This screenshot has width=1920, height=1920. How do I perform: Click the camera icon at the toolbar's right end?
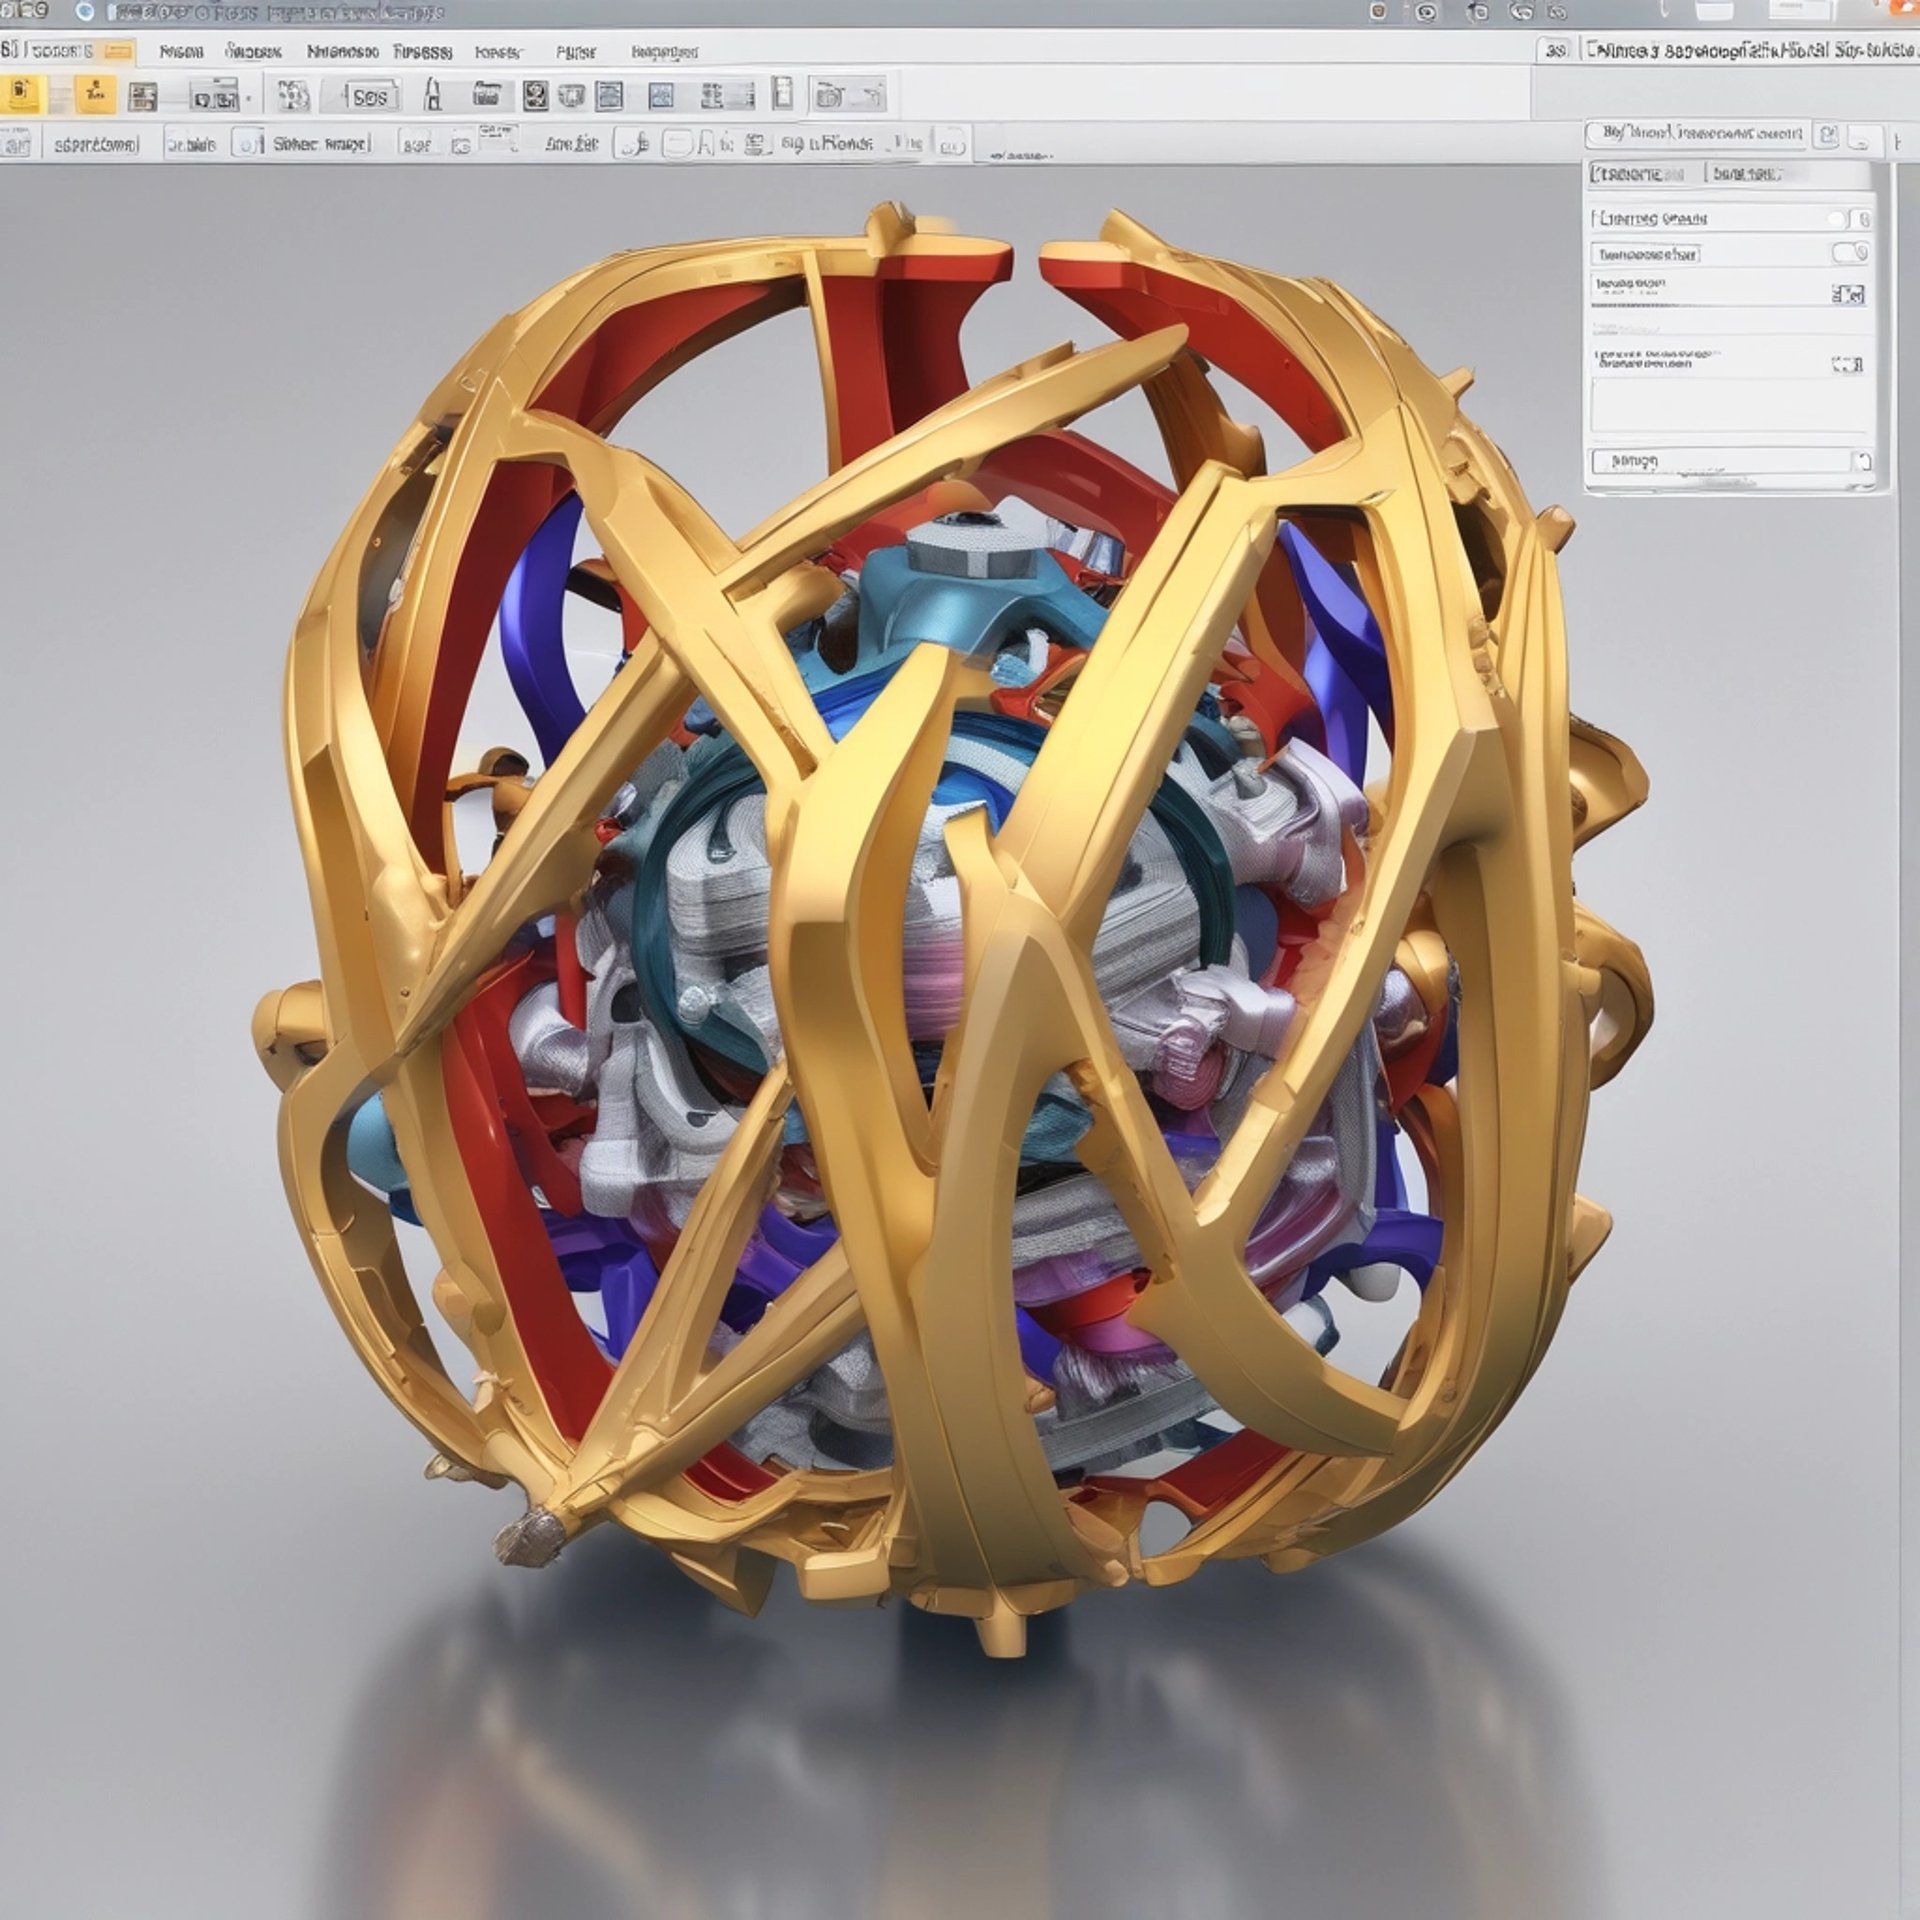point(830,96)
